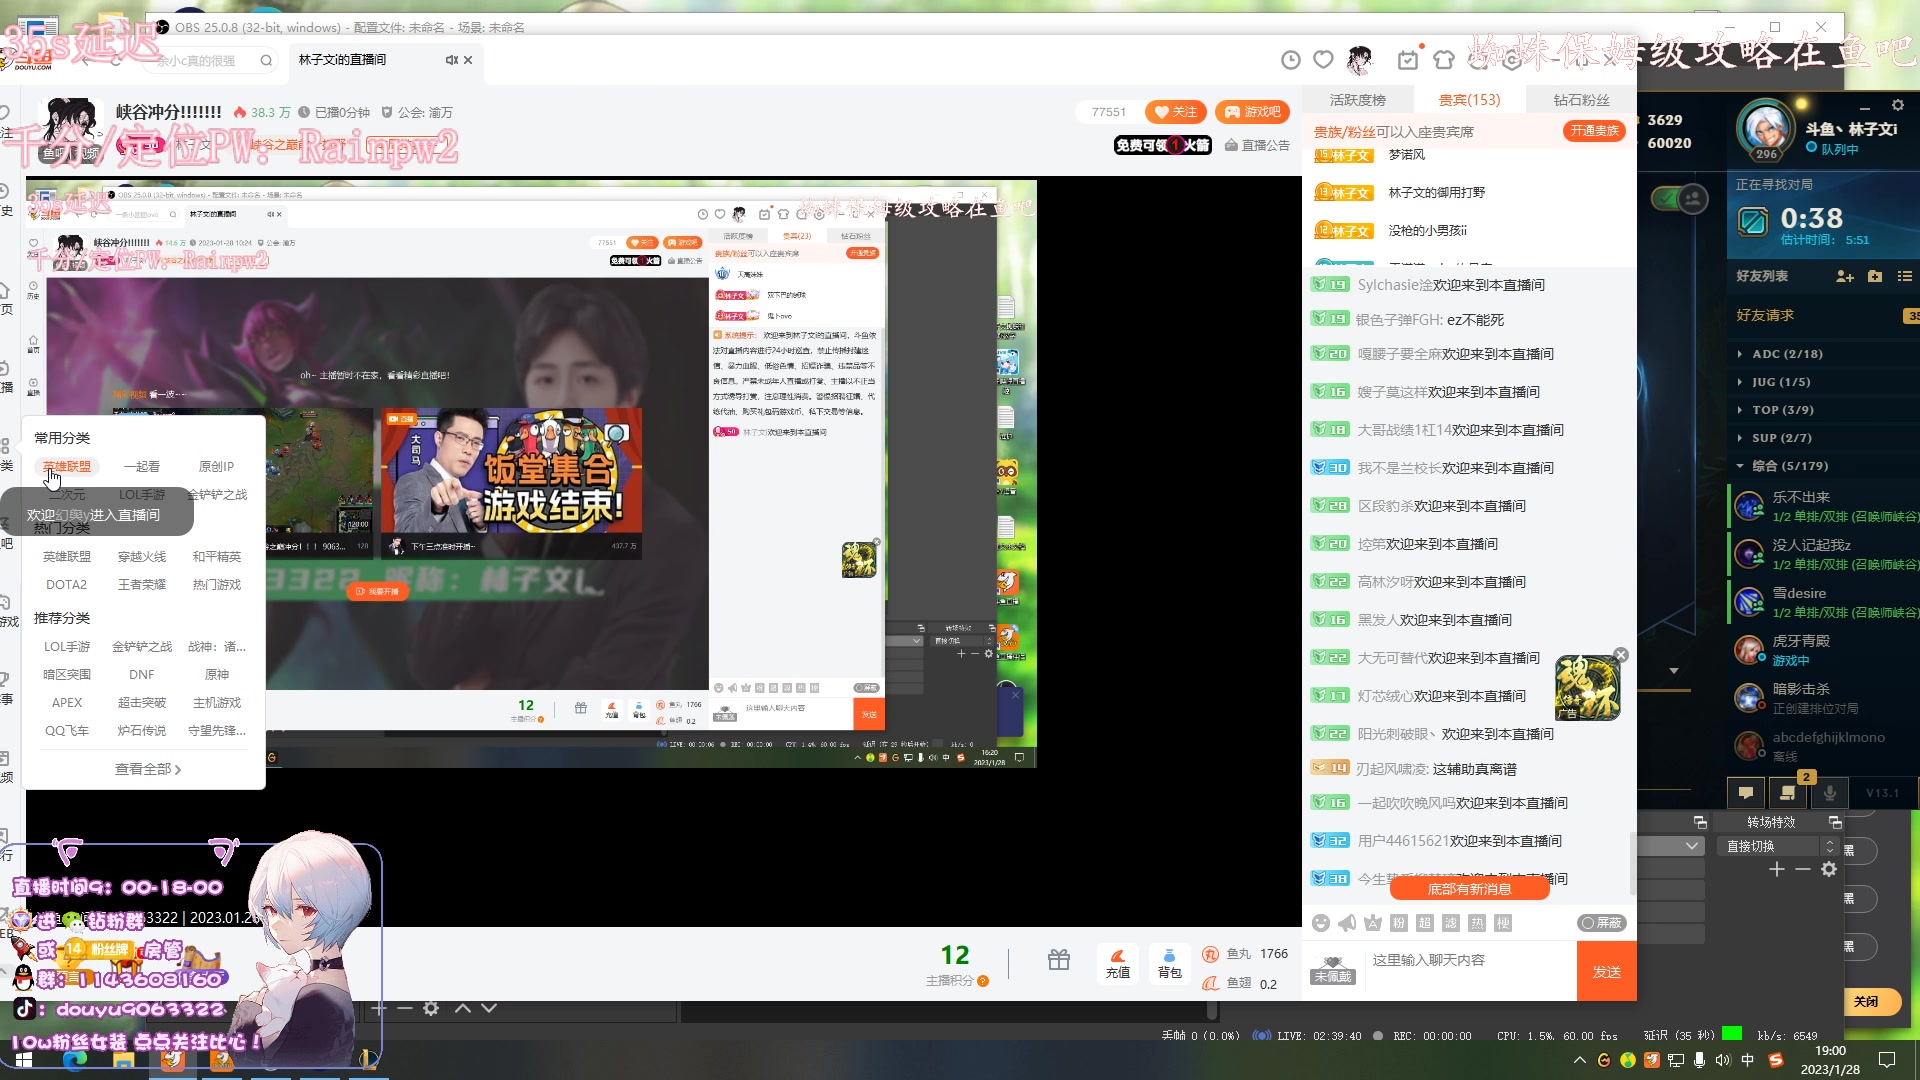Click the add-friend icon next to 好友列表

[1843, 277]
